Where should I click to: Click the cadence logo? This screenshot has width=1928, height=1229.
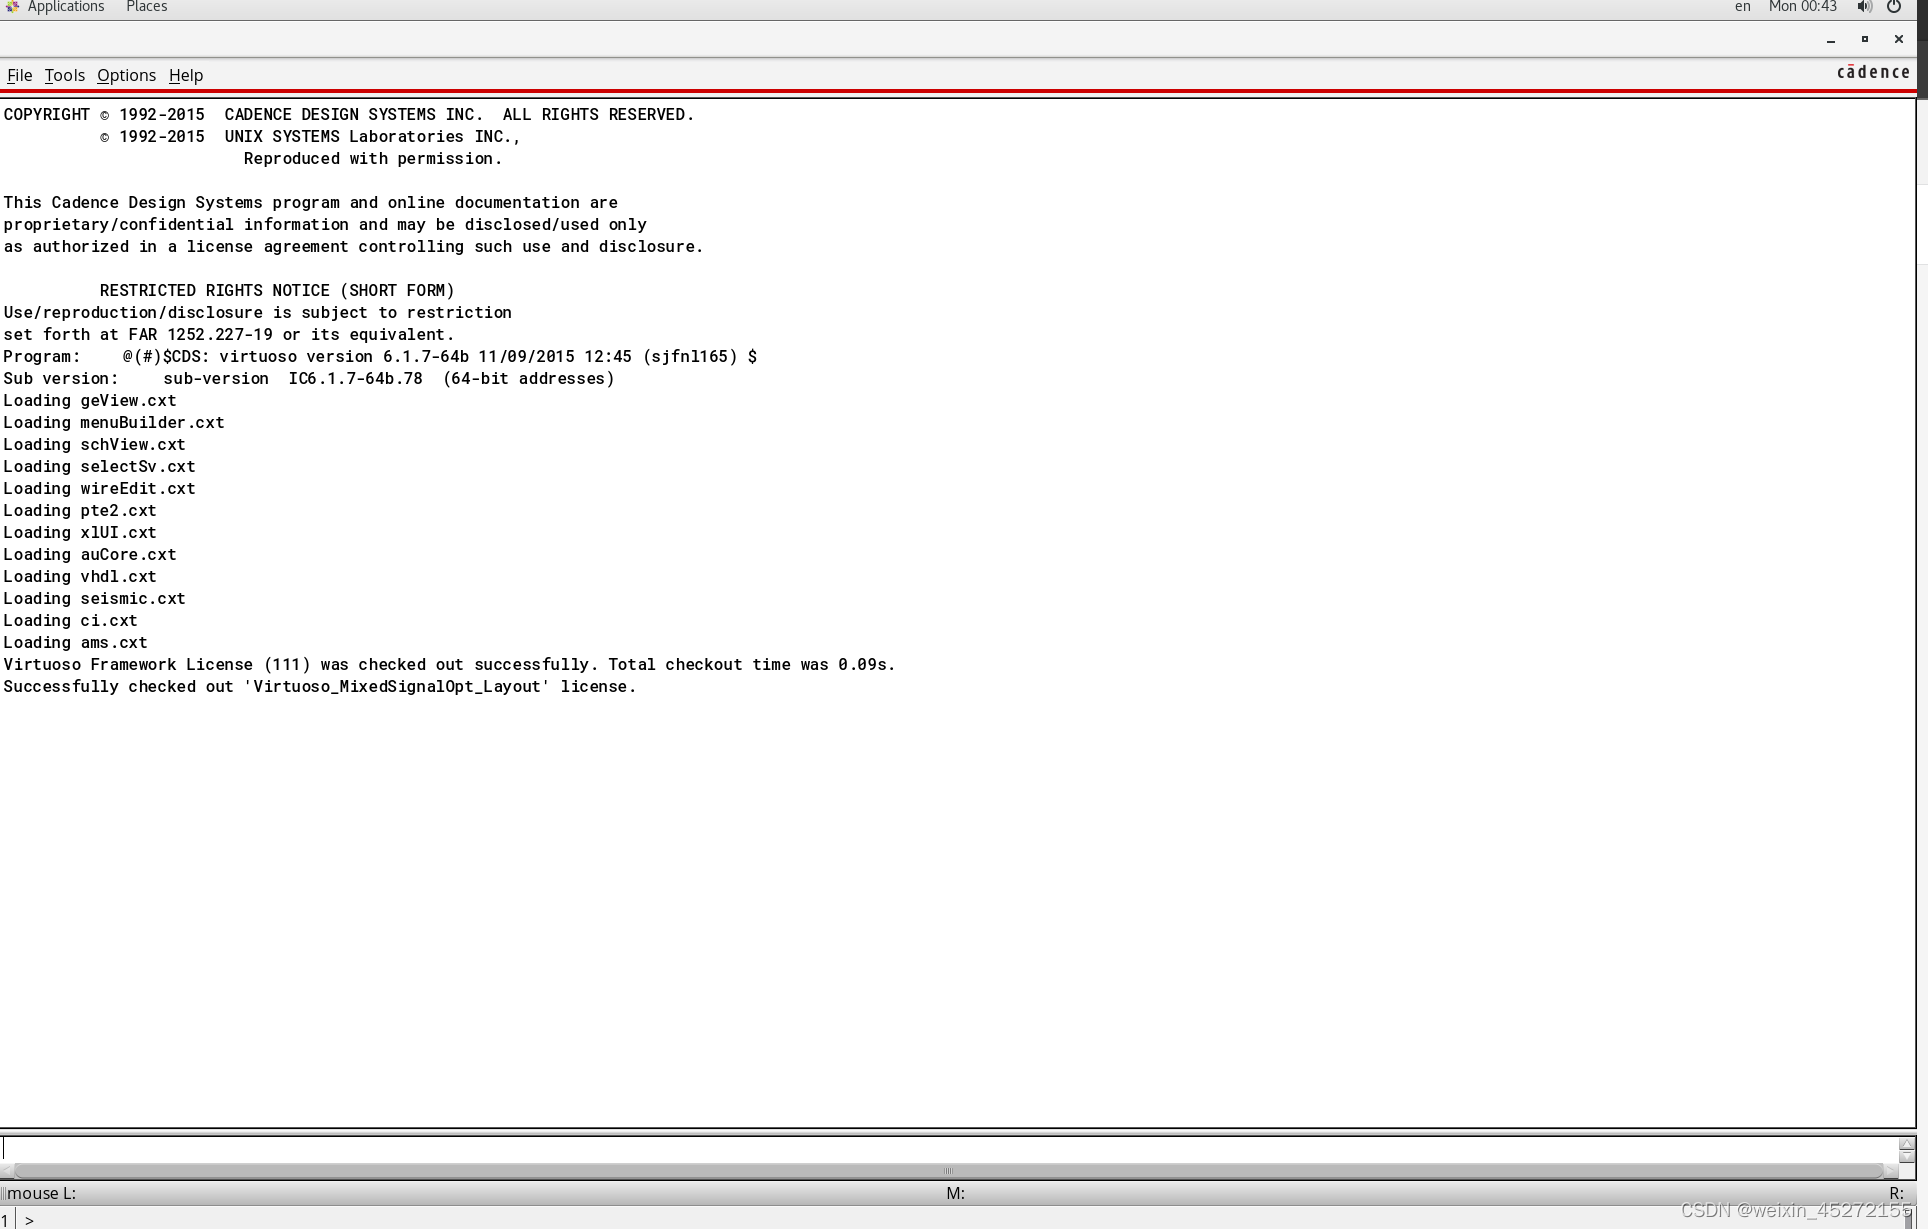pyautogui.click(x=1873, y=72)
